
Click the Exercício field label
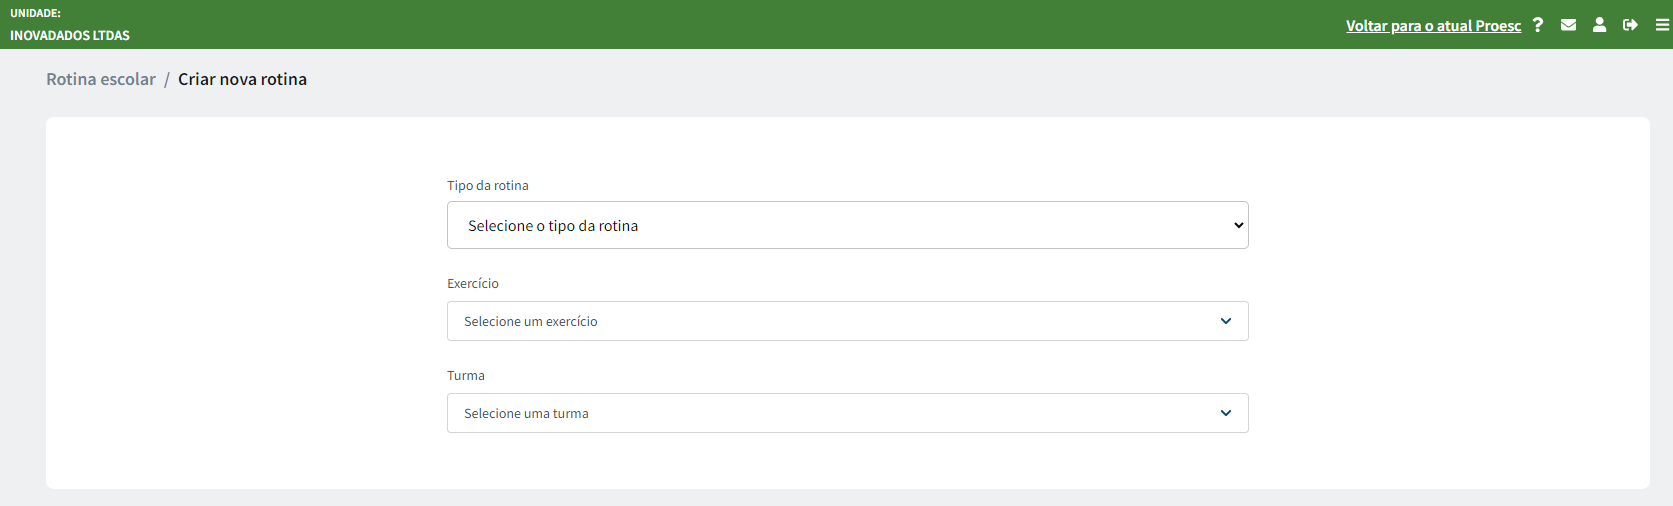pyautogui.click(x=473, y=283)
